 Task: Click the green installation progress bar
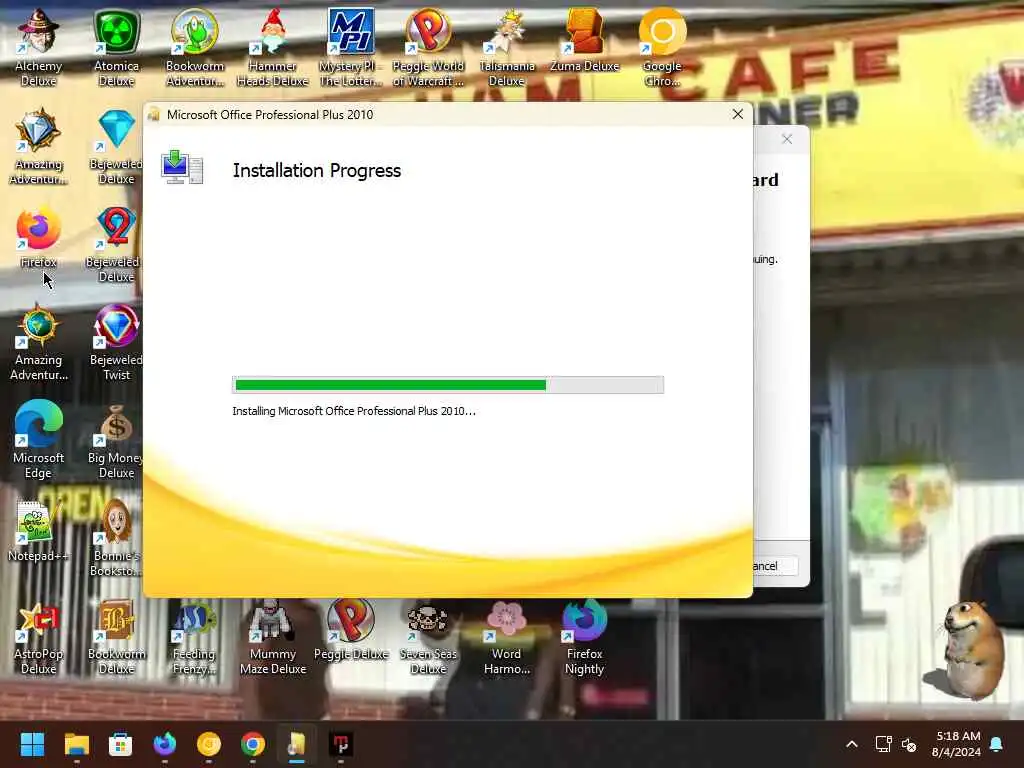(x=448, y=385)
